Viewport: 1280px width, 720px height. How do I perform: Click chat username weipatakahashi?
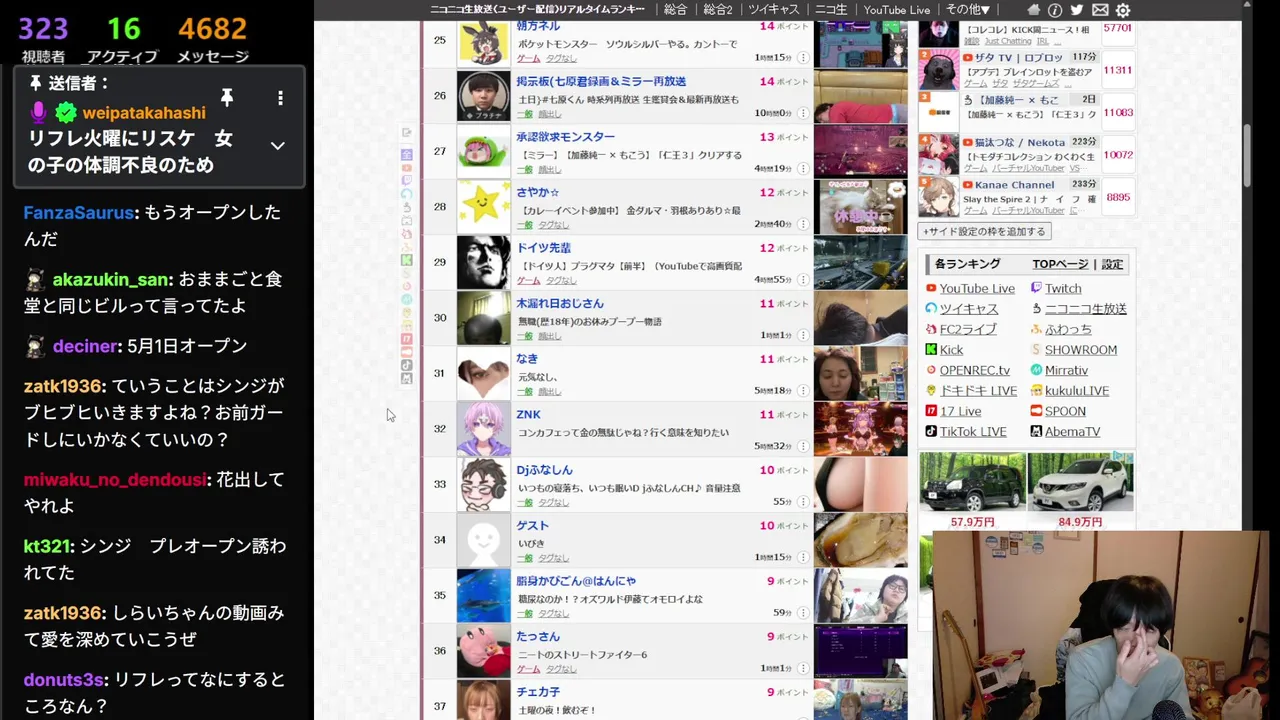tap(144, 113)
